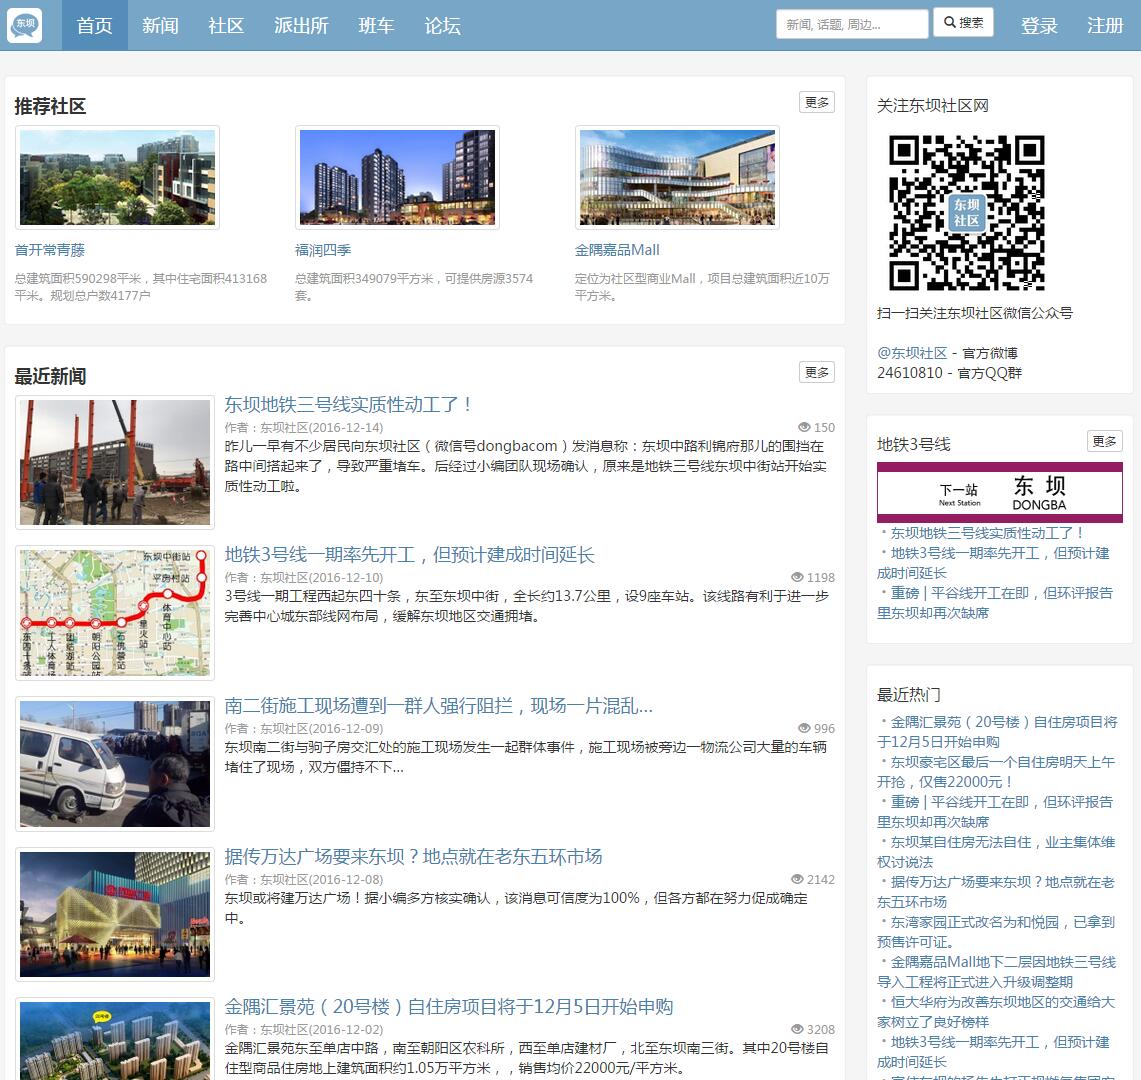Select the 班车 navigation item
This screenshot has width=1141, height=1080.
click(x=376, y=25)
